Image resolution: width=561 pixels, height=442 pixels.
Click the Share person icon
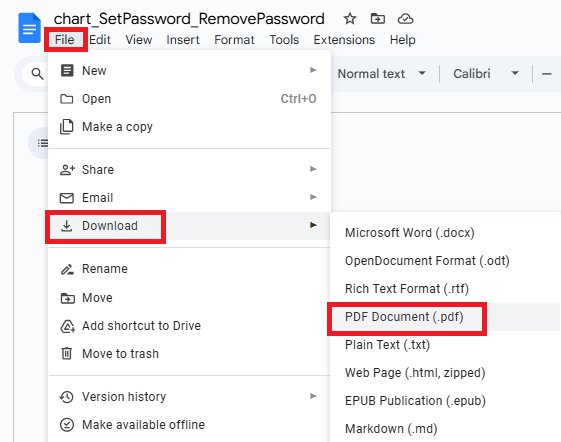click(67, 170)
